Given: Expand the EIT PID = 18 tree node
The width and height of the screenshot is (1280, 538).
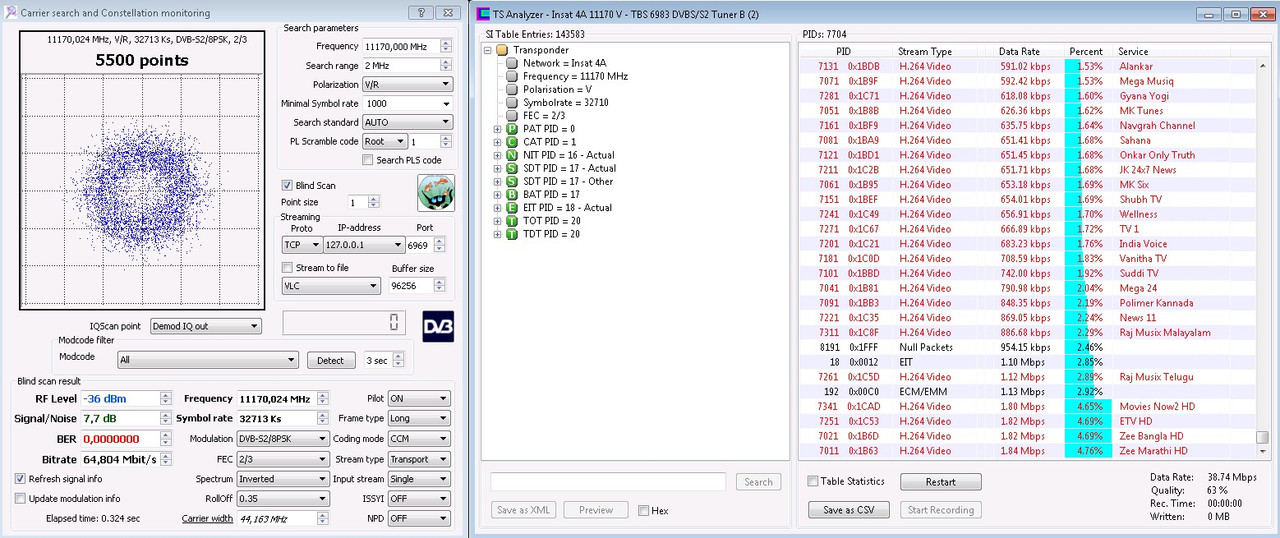Looking at the screenshot, I should point(498,207).
